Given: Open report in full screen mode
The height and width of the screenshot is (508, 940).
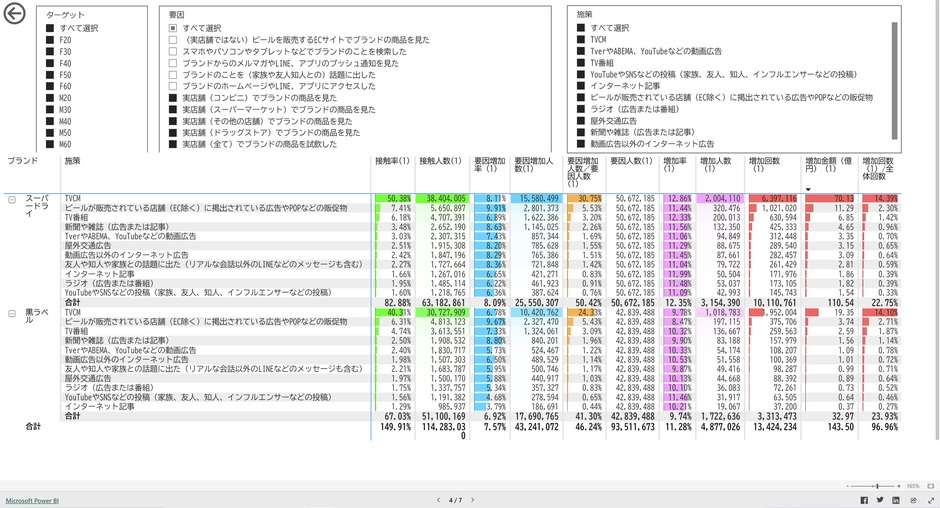Looking at the screenshot, I should (931, 500).
